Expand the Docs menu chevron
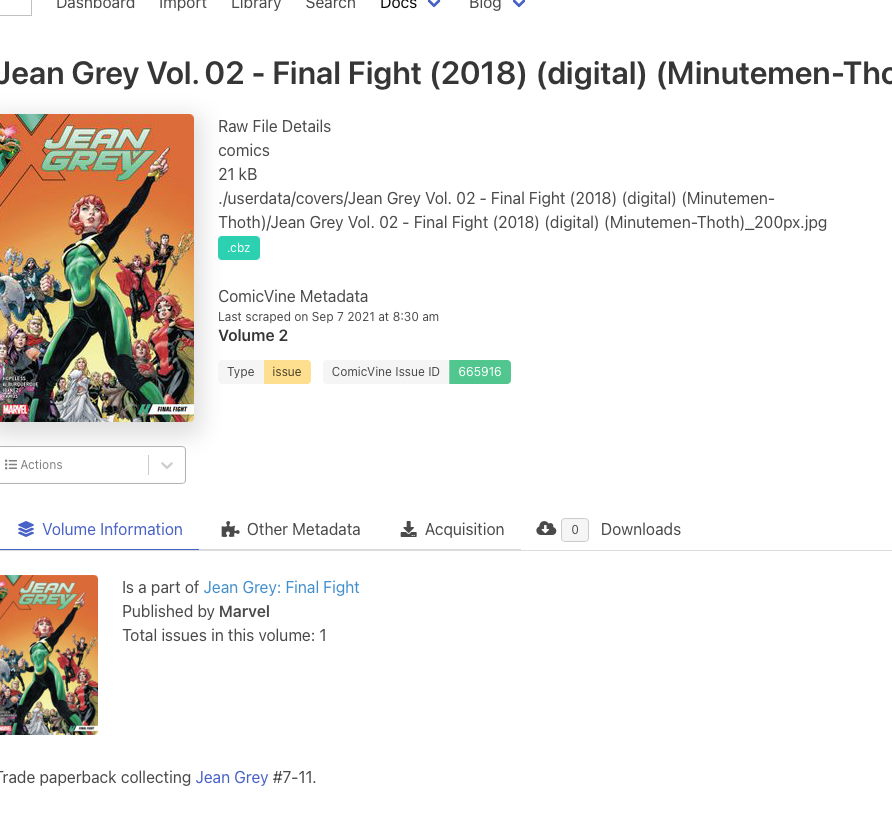This screenshot has width=892, height=826. tap(434, 4)
